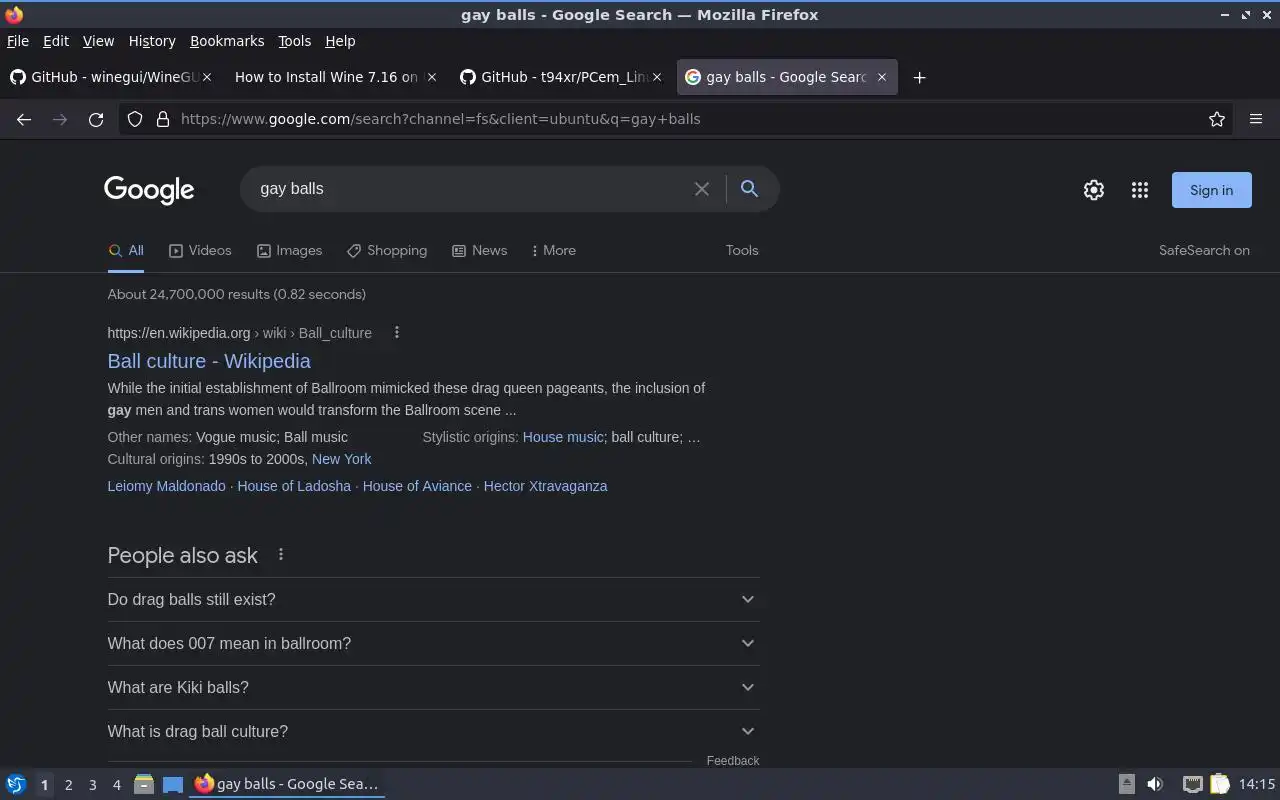Switch to workspace 2 in taskbar
The width and height of the screenshot is (1280, 800).
pos(68,785)
